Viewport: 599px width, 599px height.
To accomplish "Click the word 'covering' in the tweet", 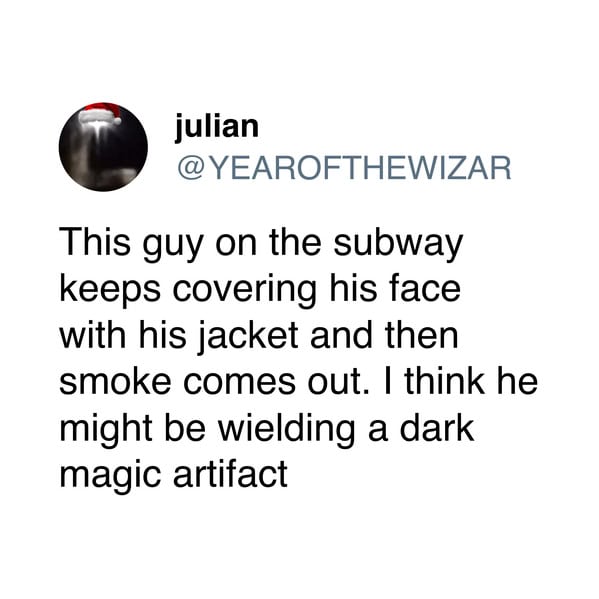I will coord(244,292).
